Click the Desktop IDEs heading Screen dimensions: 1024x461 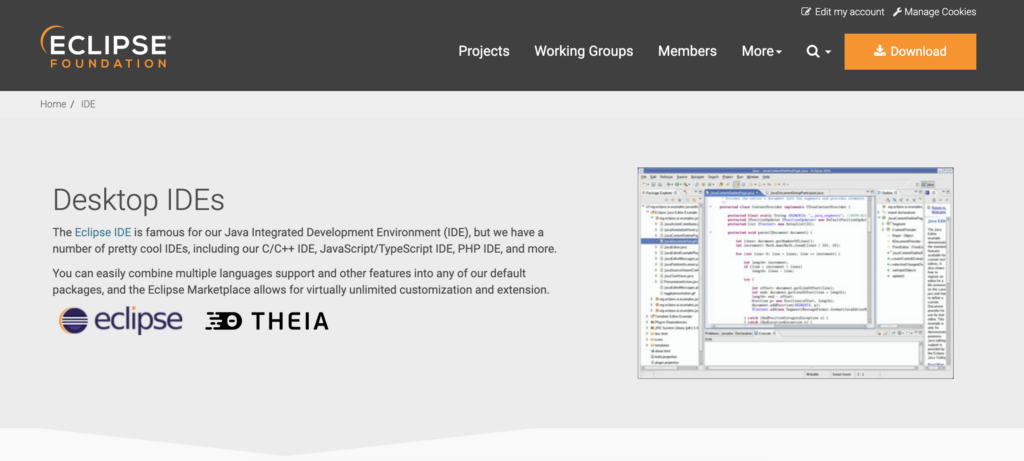pyautogui.click(x=138, y=200)
